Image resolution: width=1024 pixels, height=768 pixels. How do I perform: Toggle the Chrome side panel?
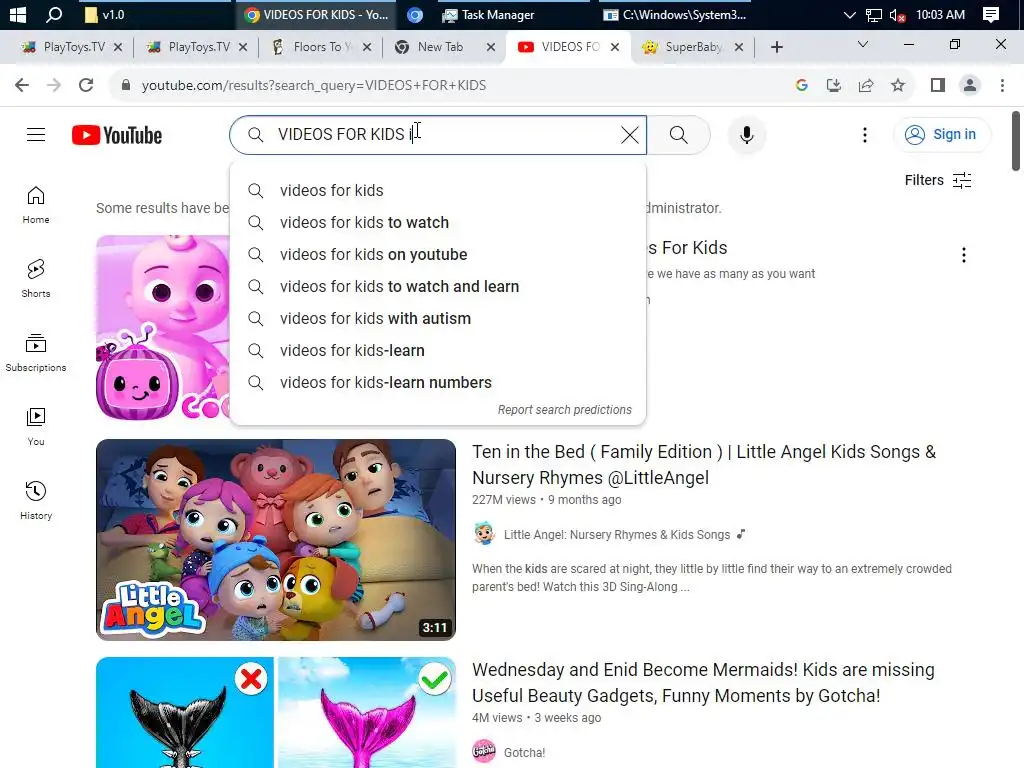937,85
